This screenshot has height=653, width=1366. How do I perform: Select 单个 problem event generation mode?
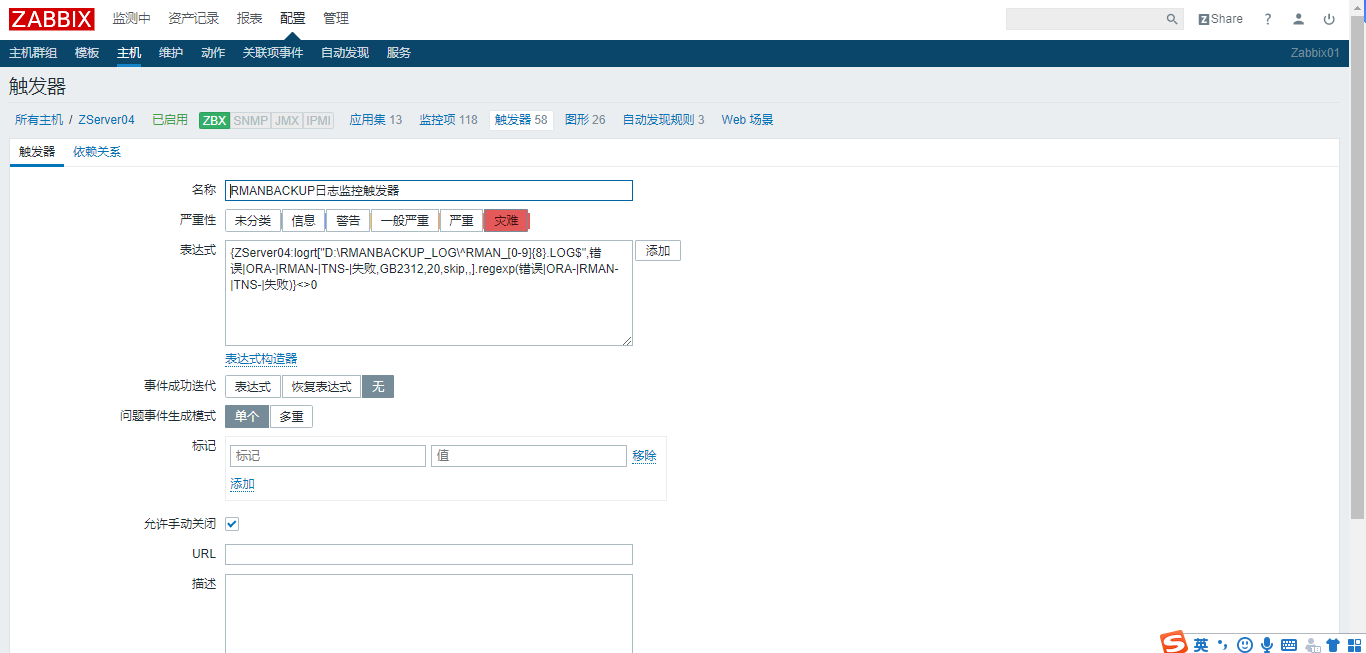coord(247,417)
